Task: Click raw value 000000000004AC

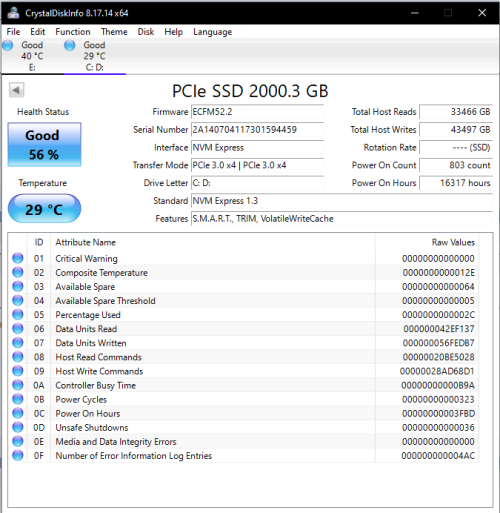Action: click(438, 456)
